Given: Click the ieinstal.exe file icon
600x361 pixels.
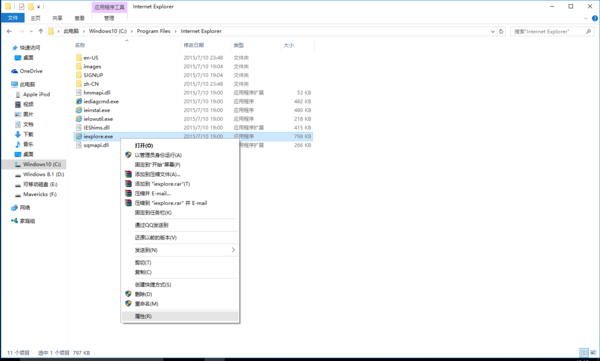Looking at the screenshot, I should click(79, 110).
